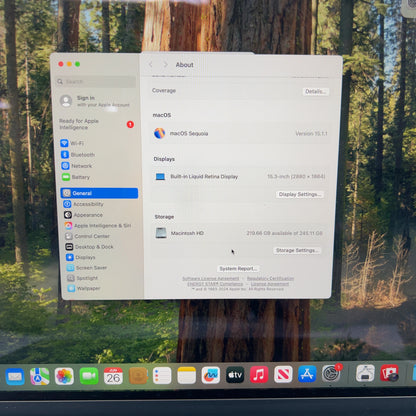Open Mail from the dock
The height and width of the screenshot is (416, 416).
pos(15,376)
